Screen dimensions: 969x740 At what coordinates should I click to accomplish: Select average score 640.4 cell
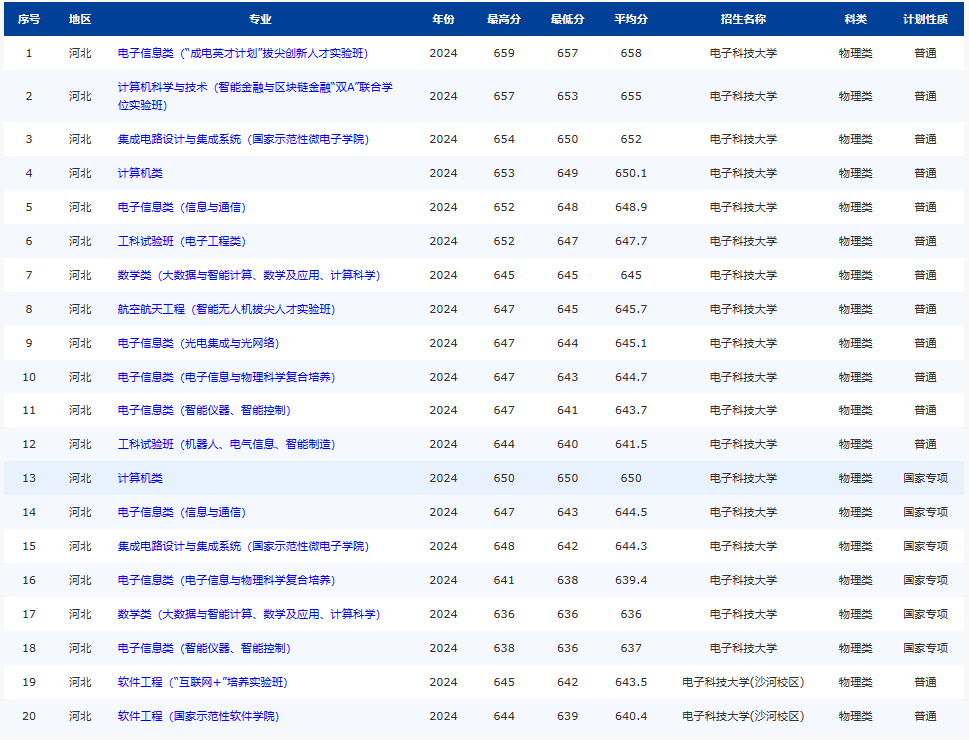coord(631,716)
